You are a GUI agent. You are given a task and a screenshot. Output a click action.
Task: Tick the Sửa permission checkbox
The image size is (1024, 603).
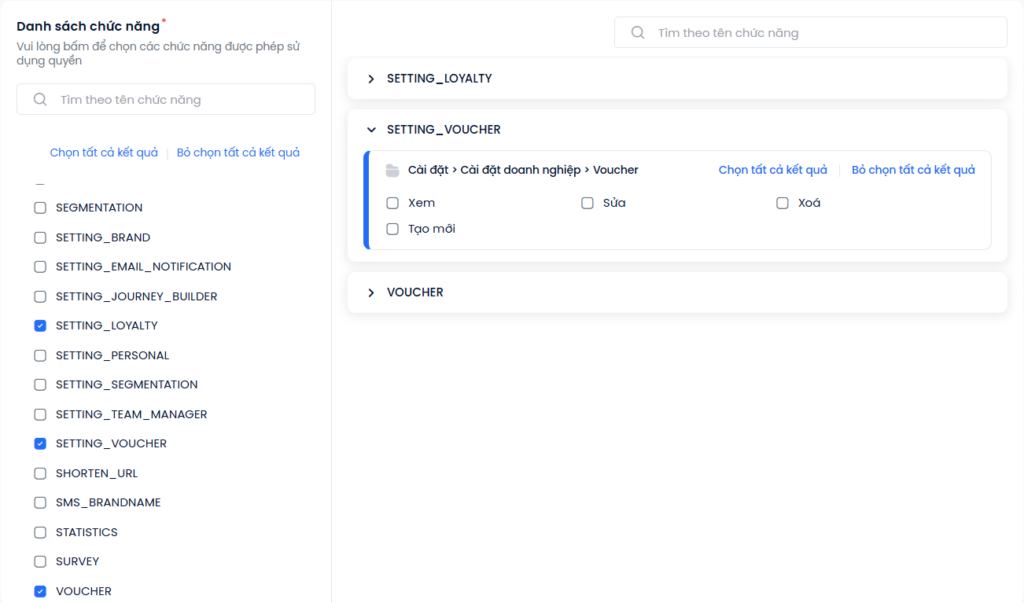pos(588,203)
